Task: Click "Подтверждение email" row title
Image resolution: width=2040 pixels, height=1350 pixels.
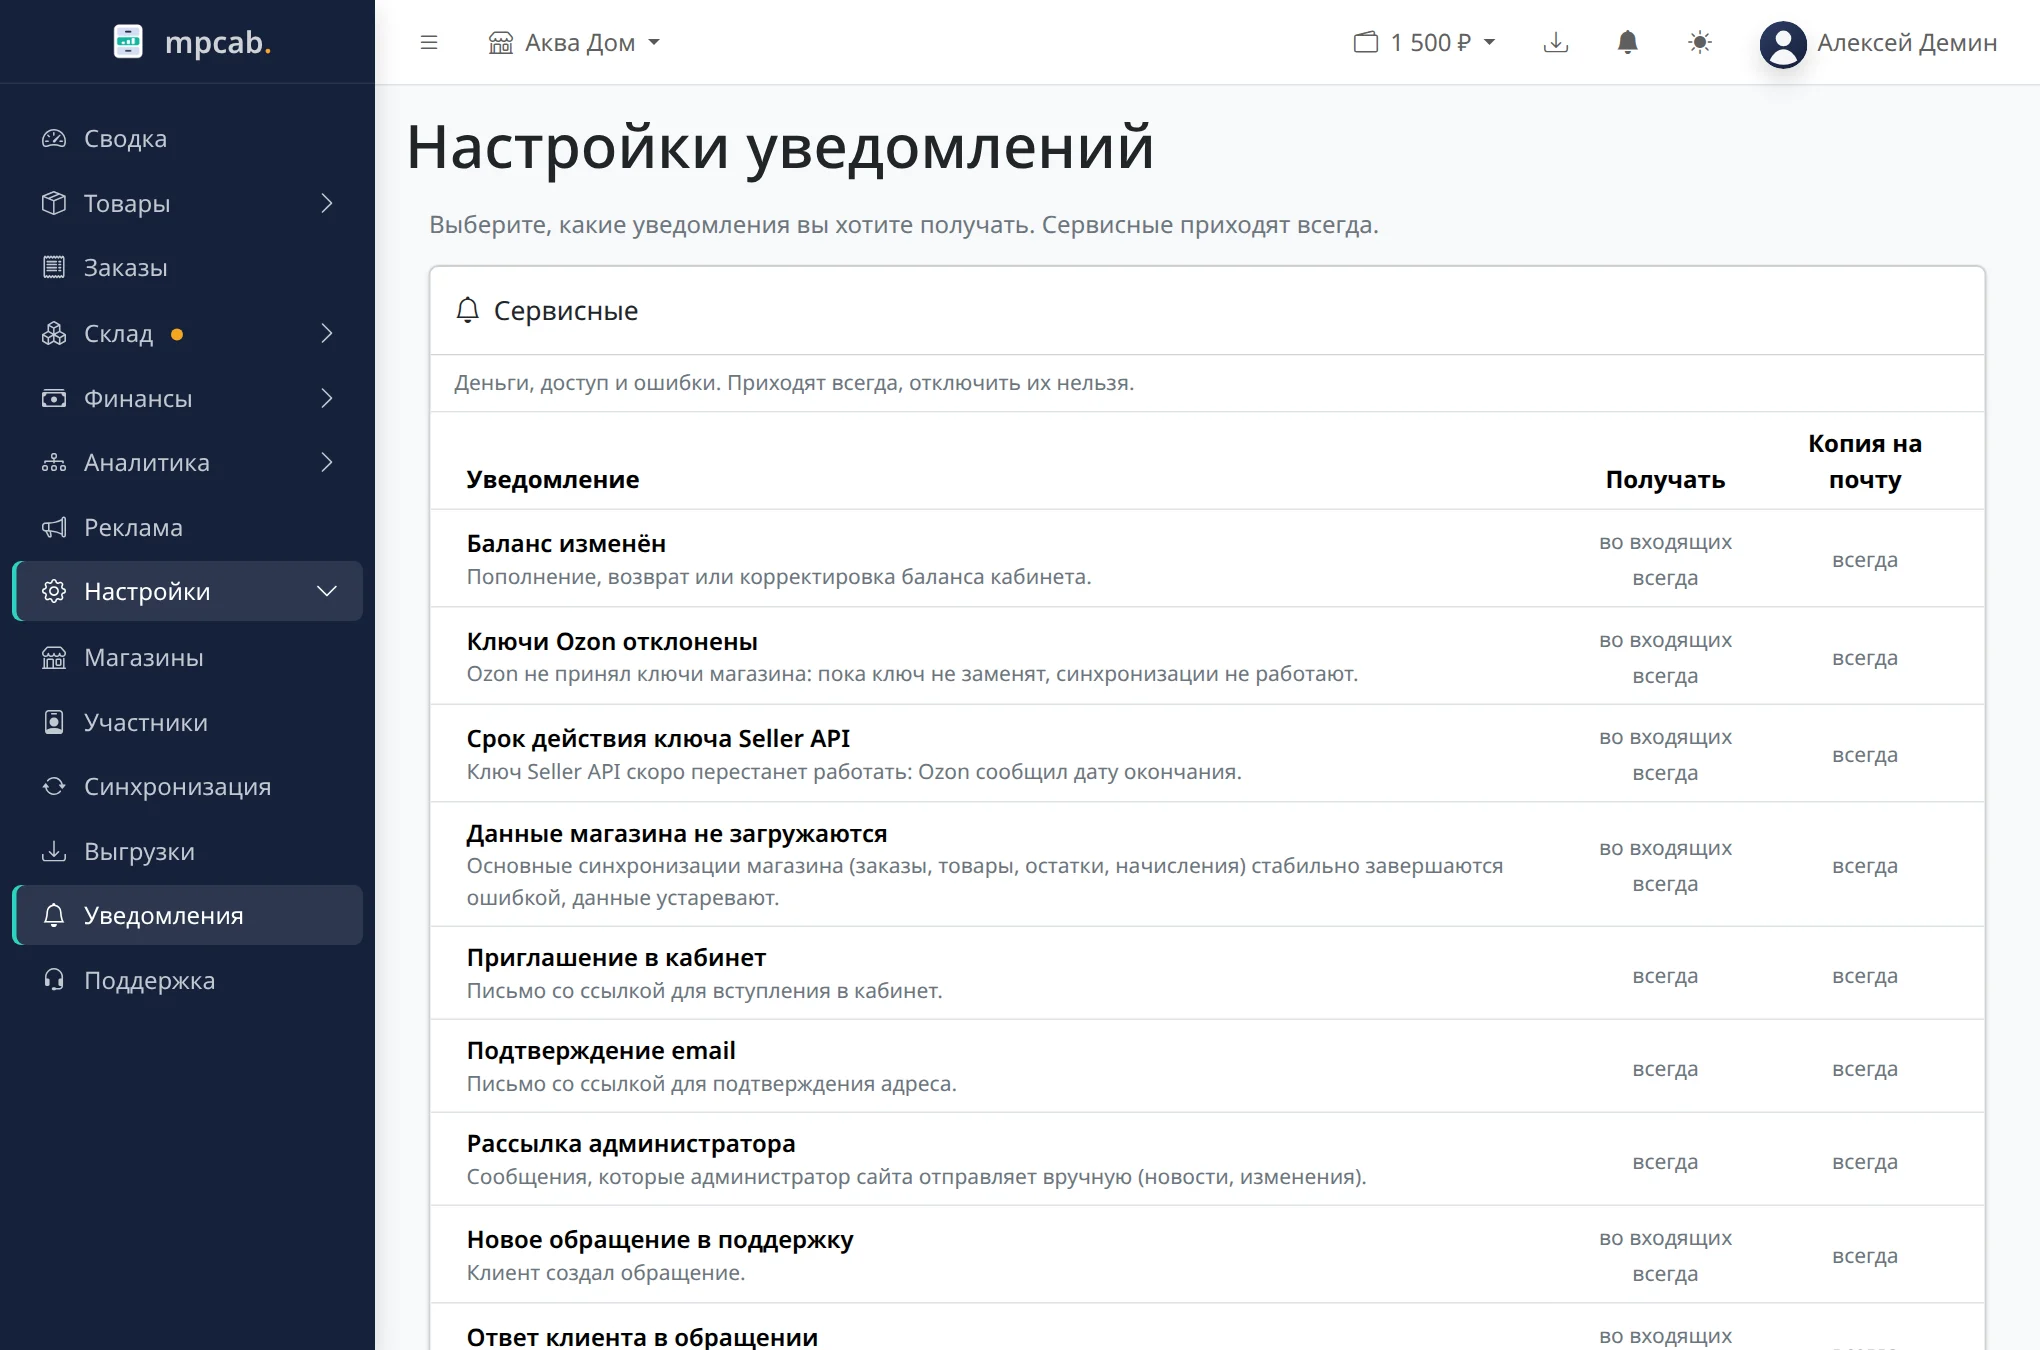Action: tap(601, 1050)
